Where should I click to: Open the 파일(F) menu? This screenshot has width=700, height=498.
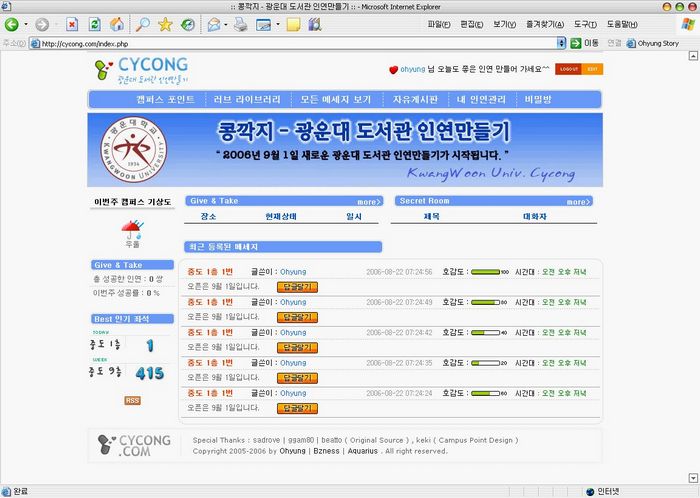(x=438, y=25)
